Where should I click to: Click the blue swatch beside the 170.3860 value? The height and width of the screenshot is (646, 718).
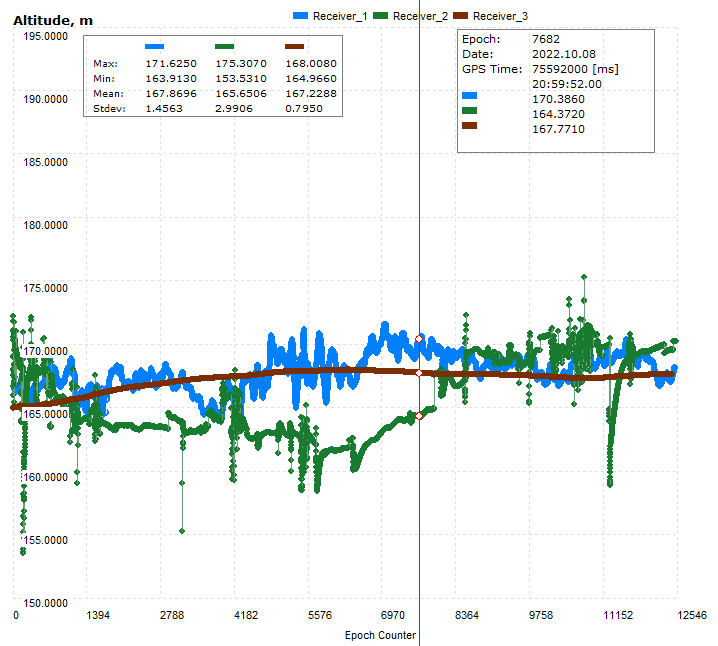470,96
